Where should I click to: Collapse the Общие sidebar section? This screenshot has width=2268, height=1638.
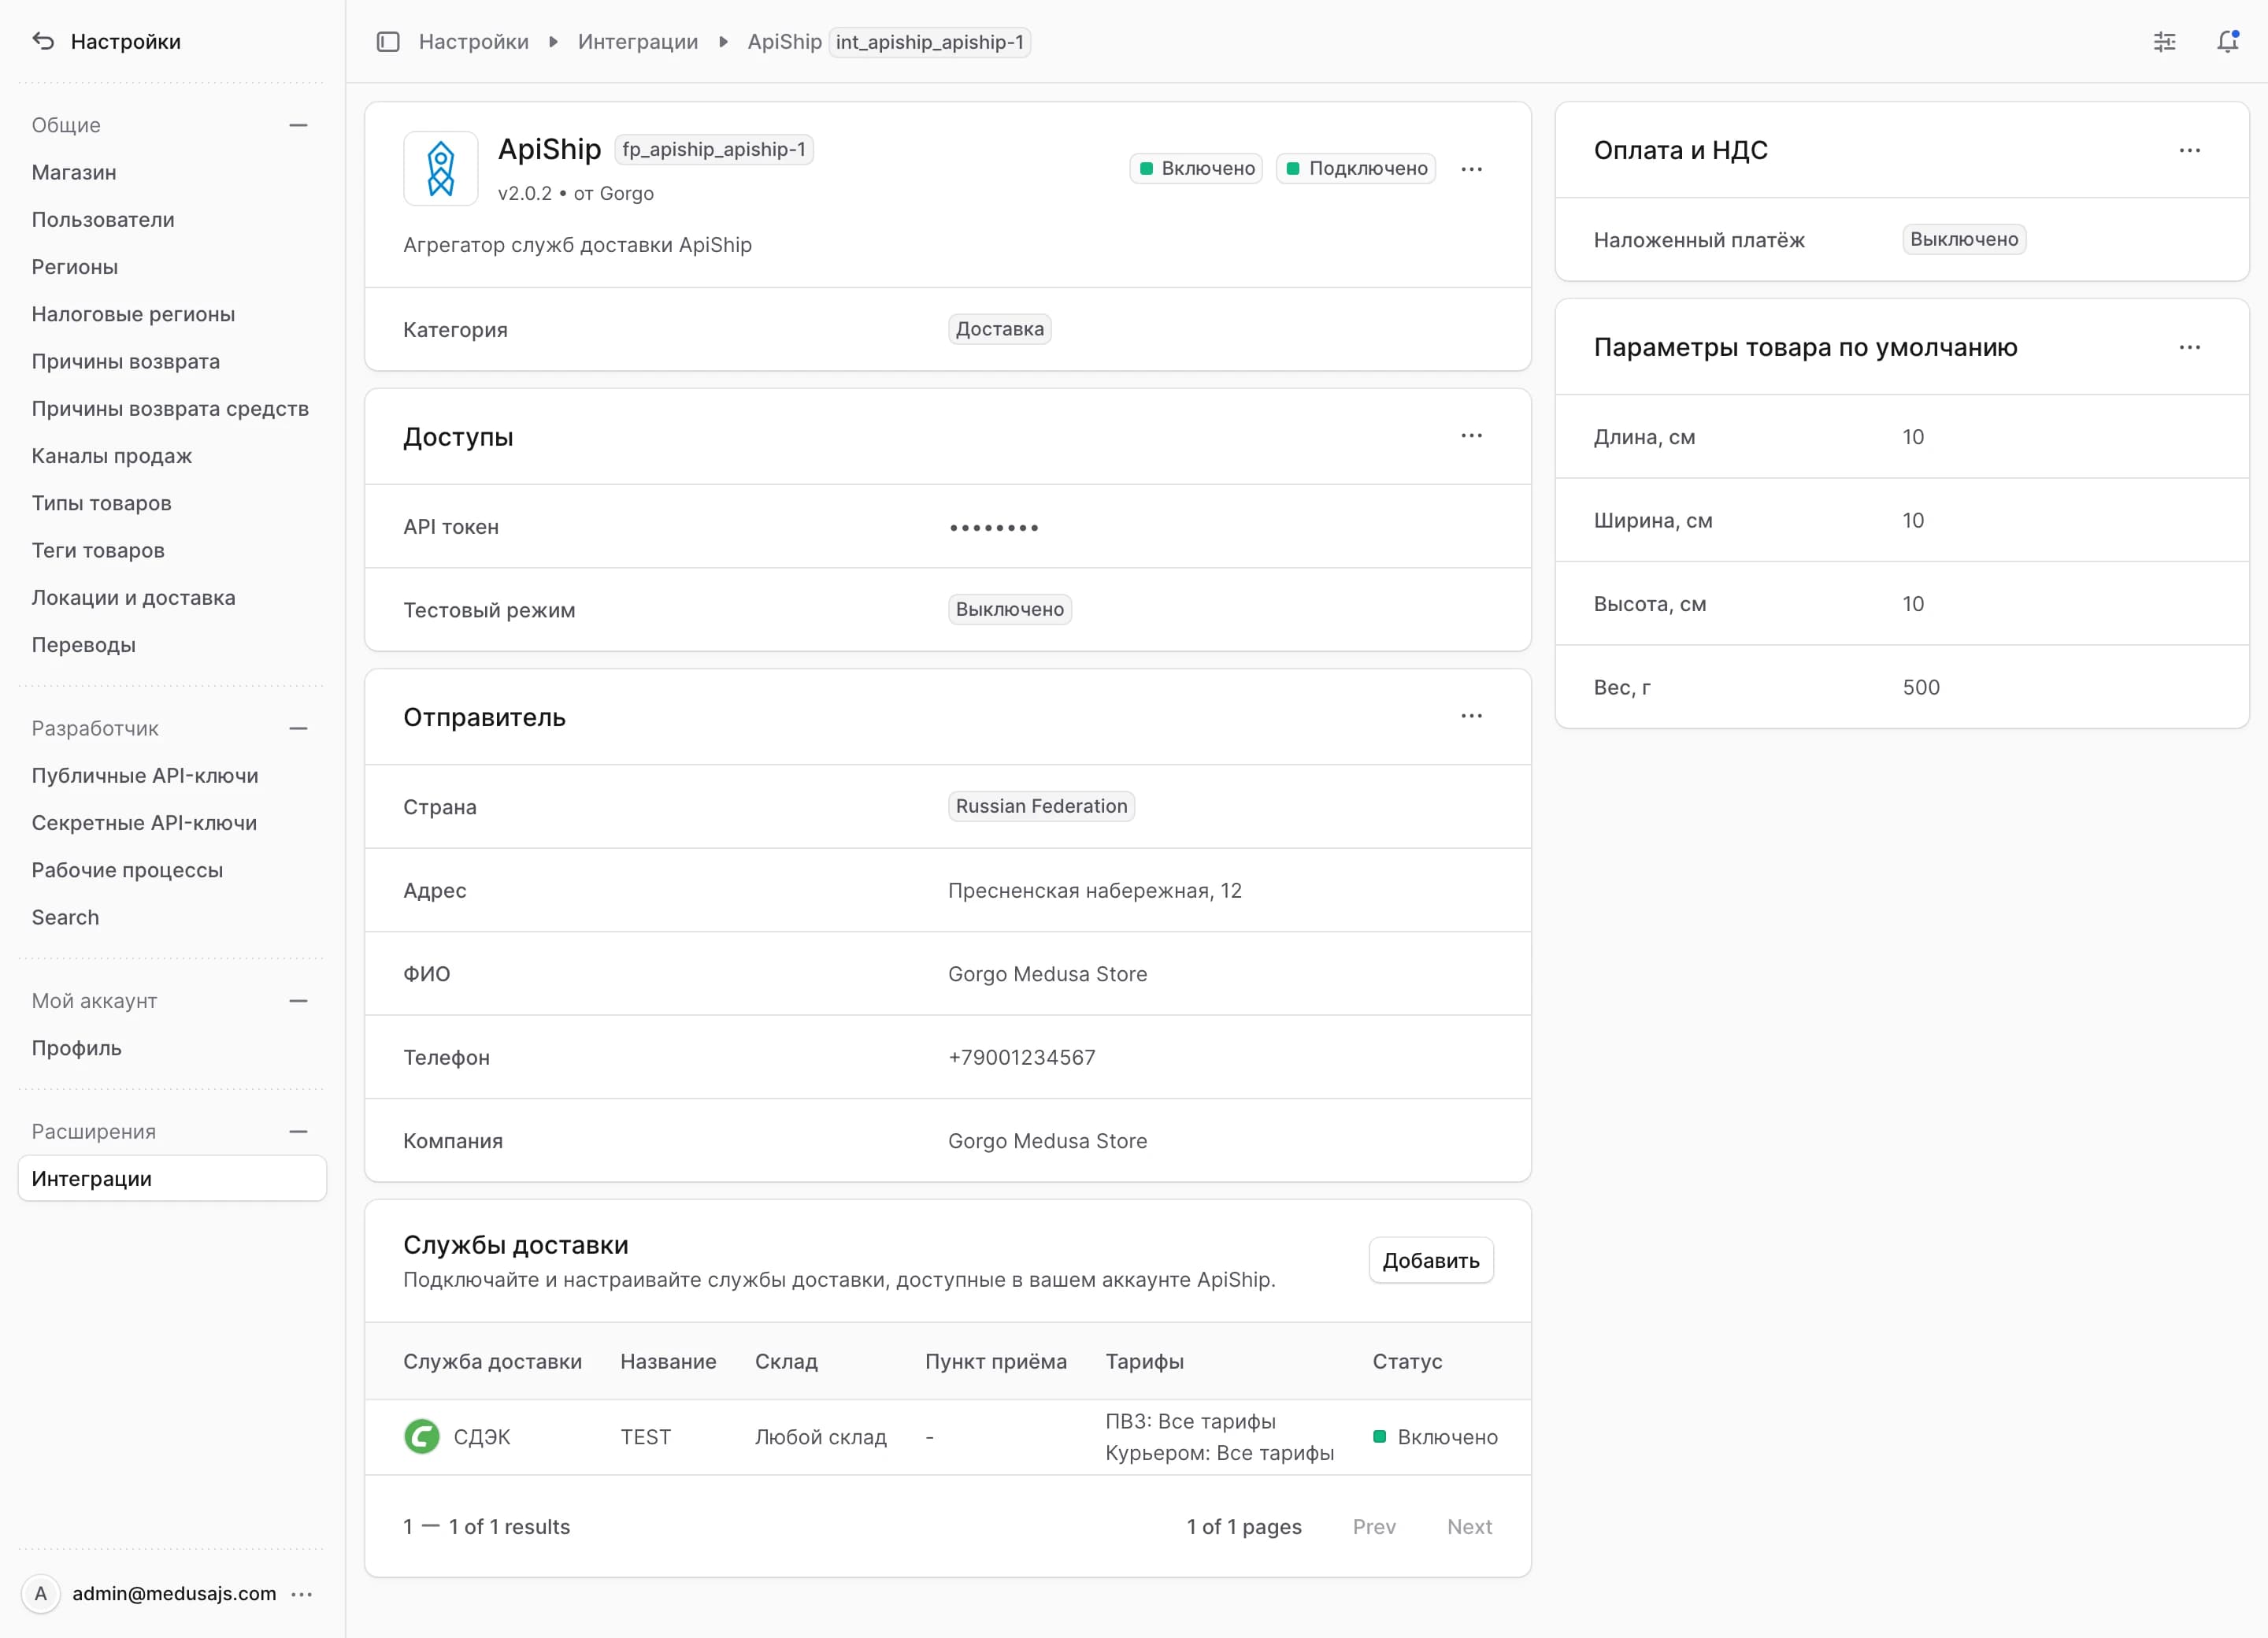click(x=298, y=125)
